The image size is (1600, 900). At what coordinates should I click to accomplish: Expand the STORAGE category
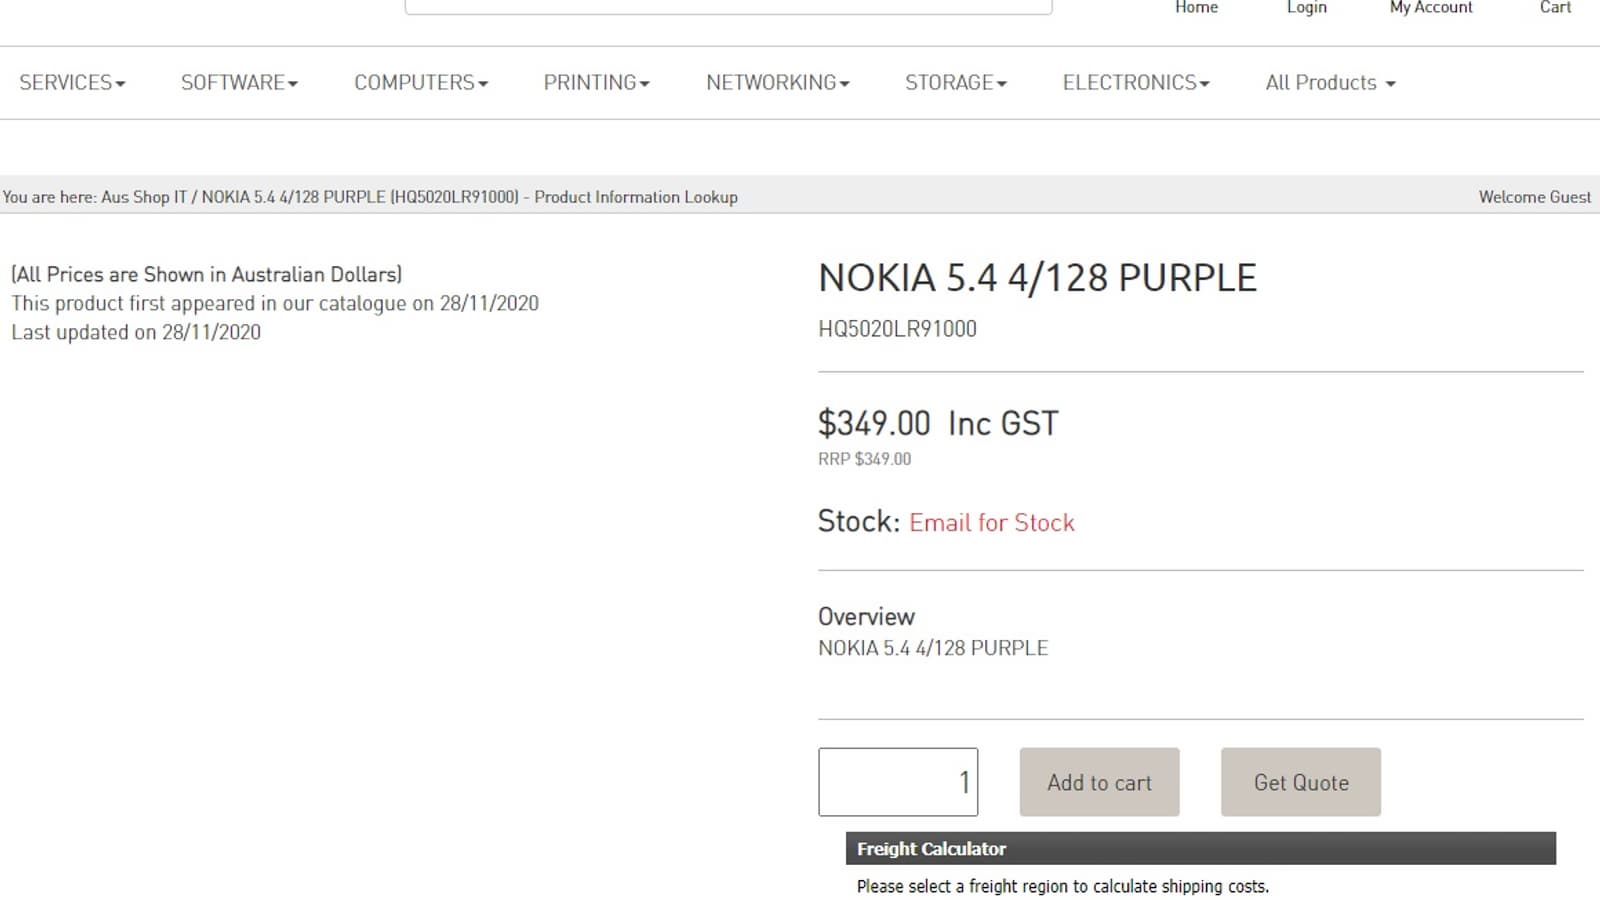[x=955, y=83]
